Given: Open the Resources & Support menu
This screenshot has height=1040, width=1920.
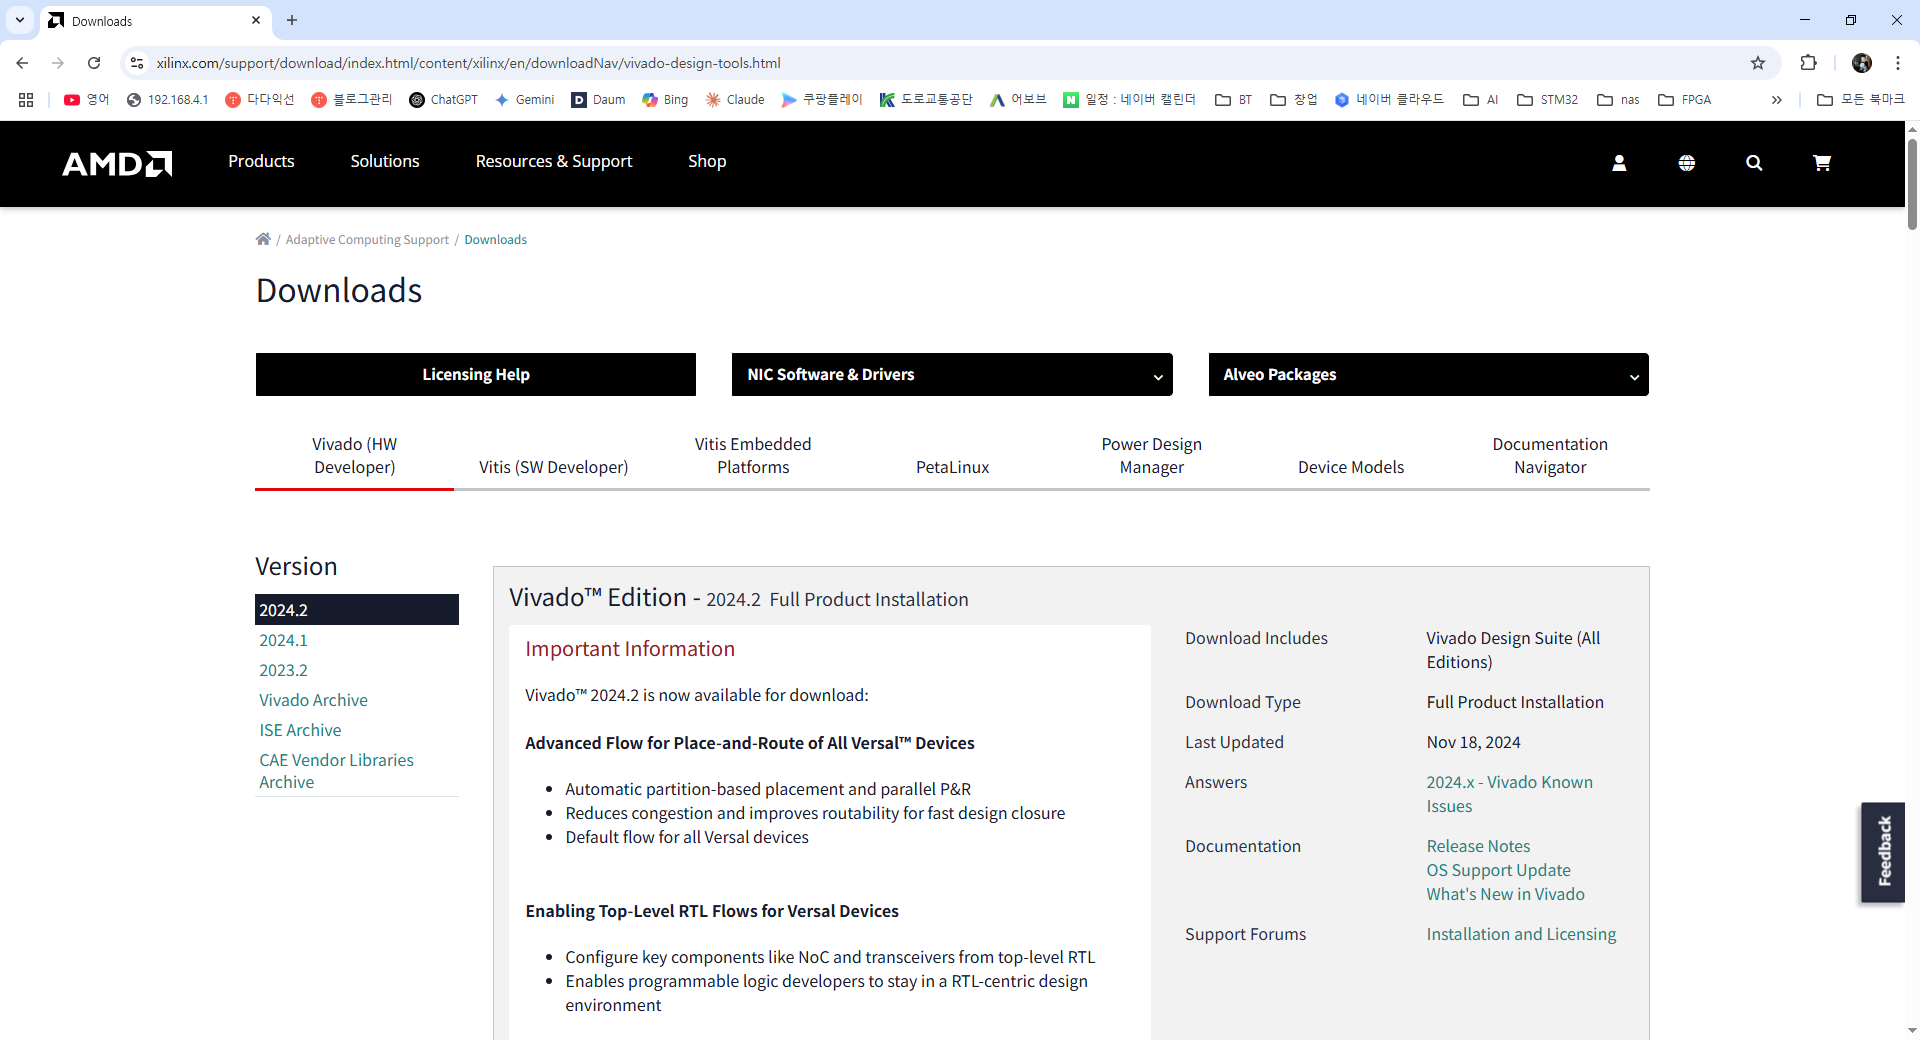Looking at the screenshot, I should coord(554,162).
